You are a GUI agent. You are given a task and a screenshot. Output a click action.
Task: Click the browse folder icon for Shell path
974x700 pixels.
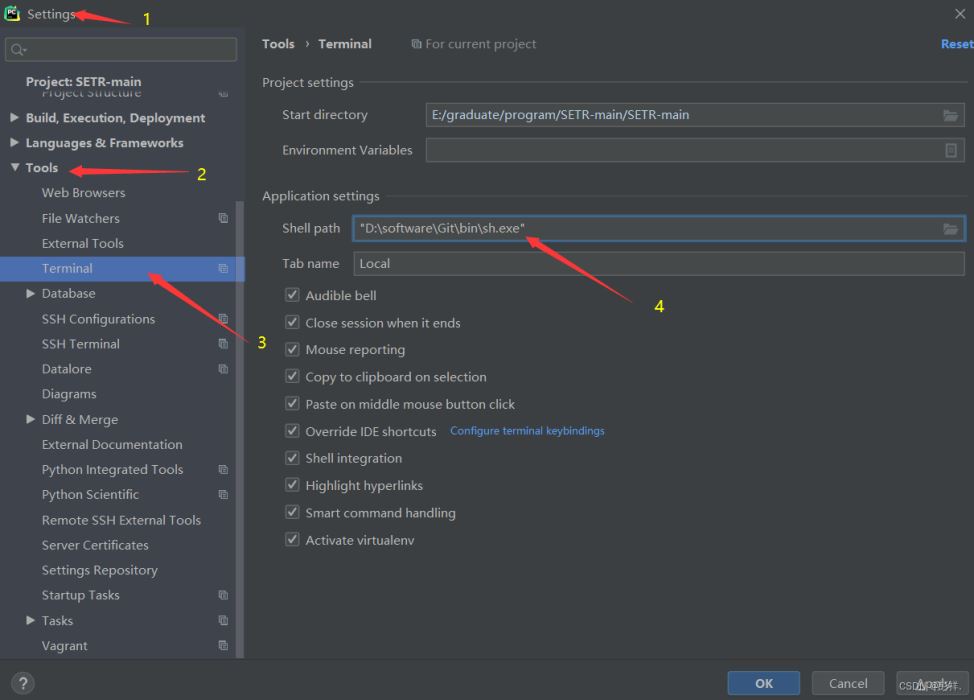950,229
